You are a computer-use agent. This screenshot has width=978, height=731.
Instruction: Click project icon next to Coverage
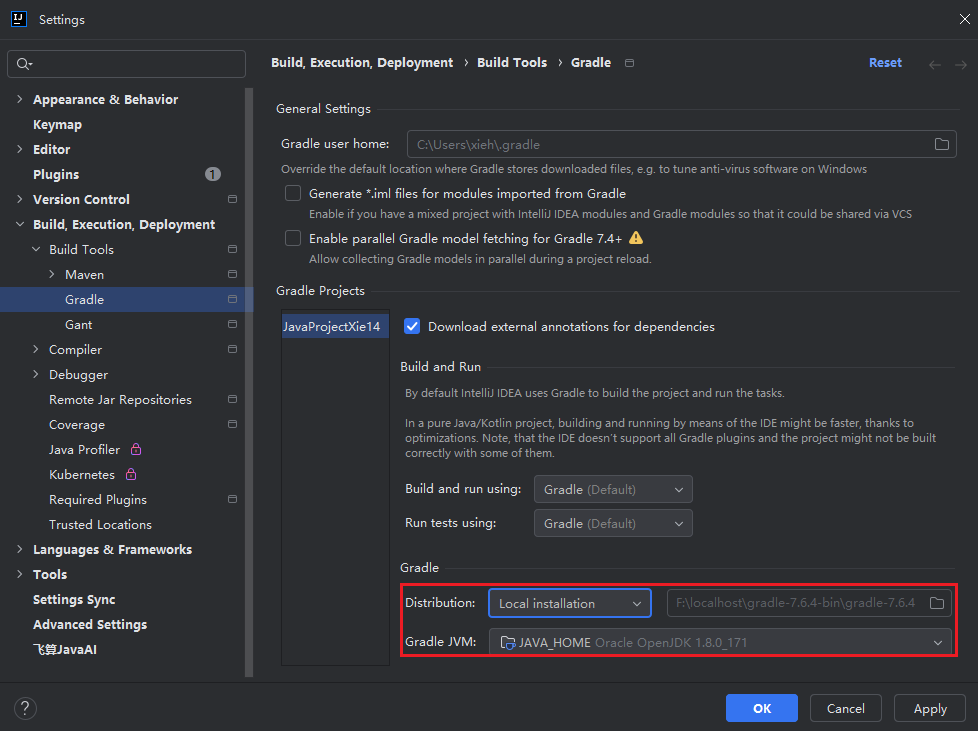point(233,424)
